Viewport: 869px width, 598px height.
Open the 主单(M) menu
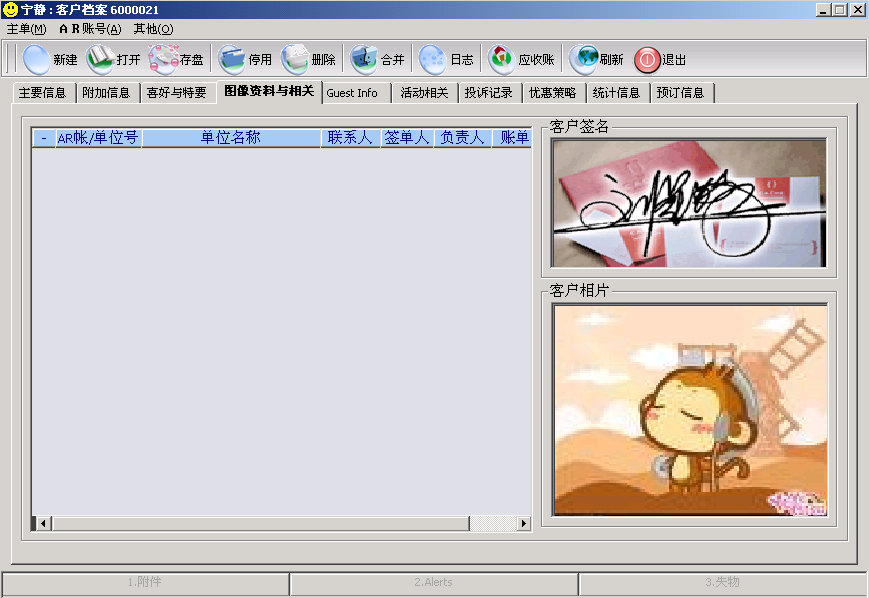tap(27, 29)
